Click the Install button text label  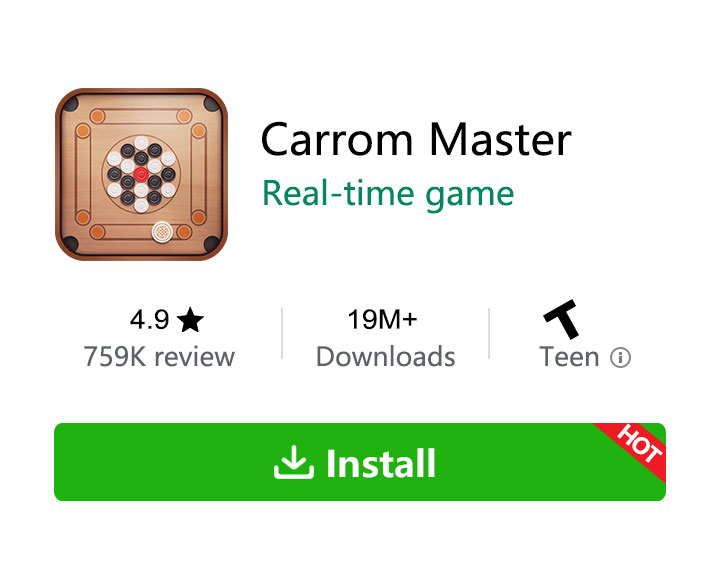pyautogui.click(x=381, y=464)
